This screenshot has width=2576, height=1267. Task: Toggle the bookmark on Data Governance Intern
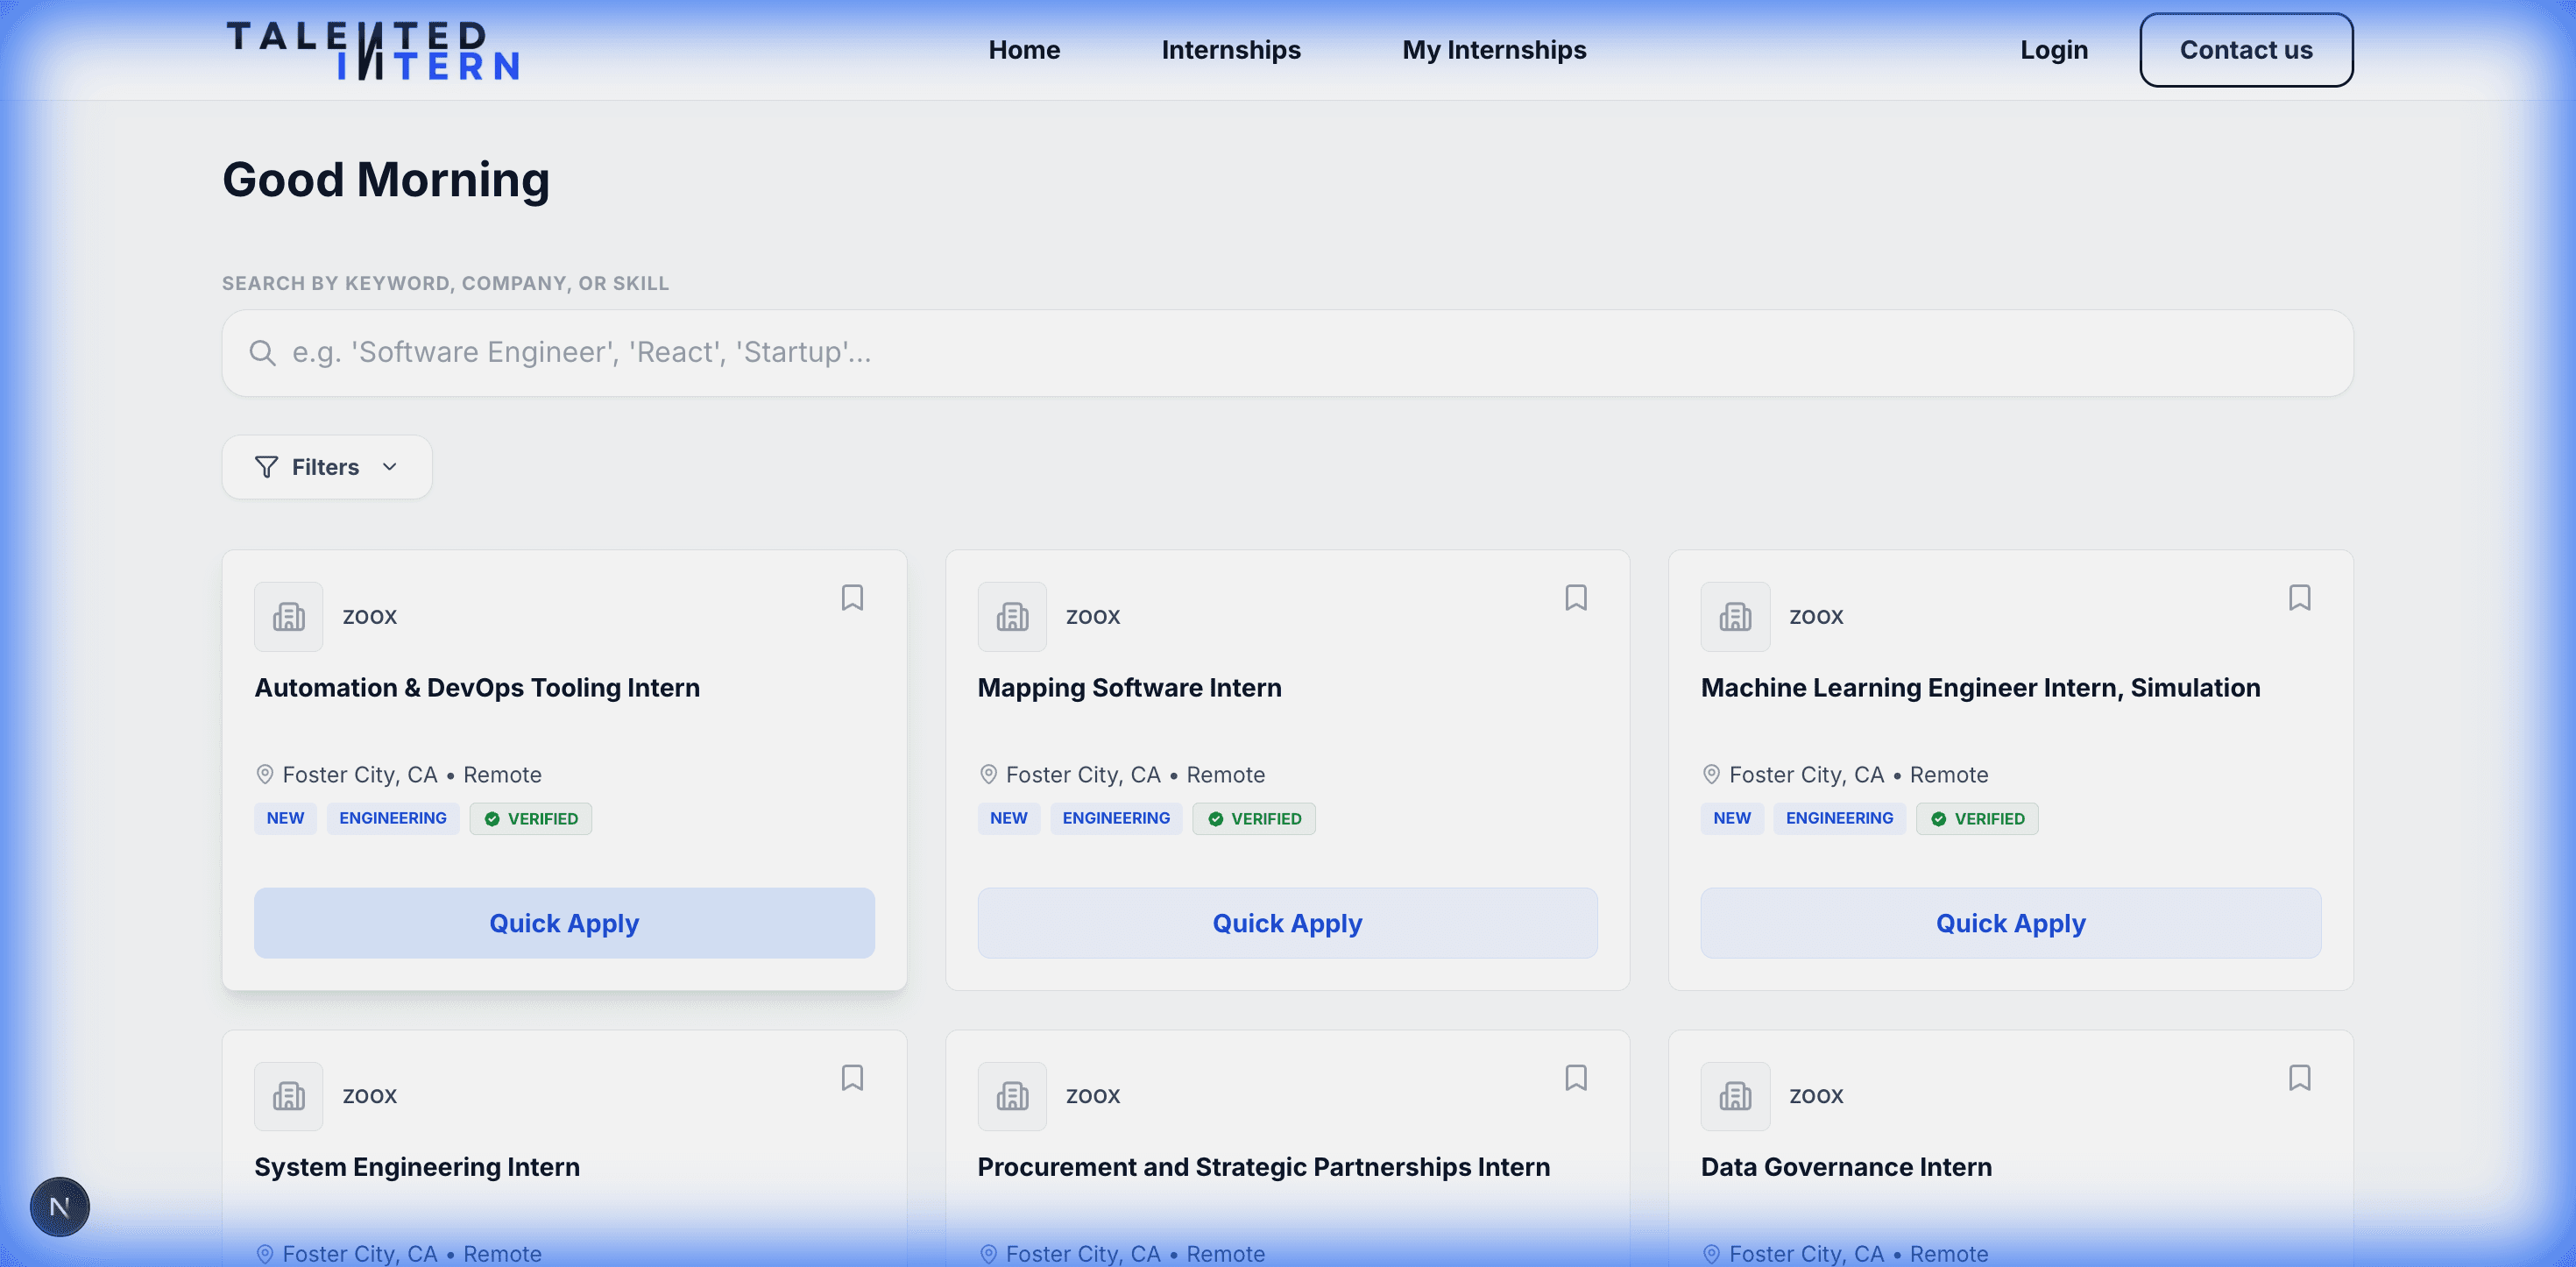click(2300, 1077)
